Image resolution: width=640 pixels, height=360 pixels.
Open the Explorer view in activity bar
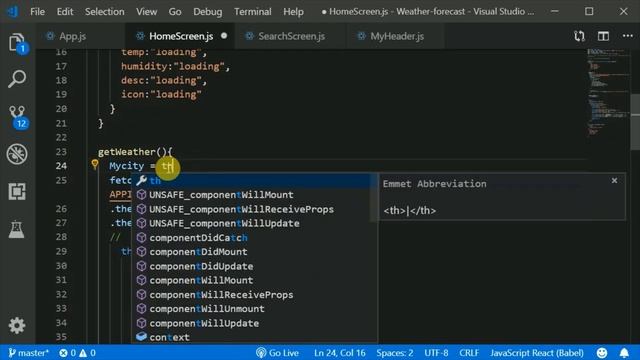coord(17,42)
